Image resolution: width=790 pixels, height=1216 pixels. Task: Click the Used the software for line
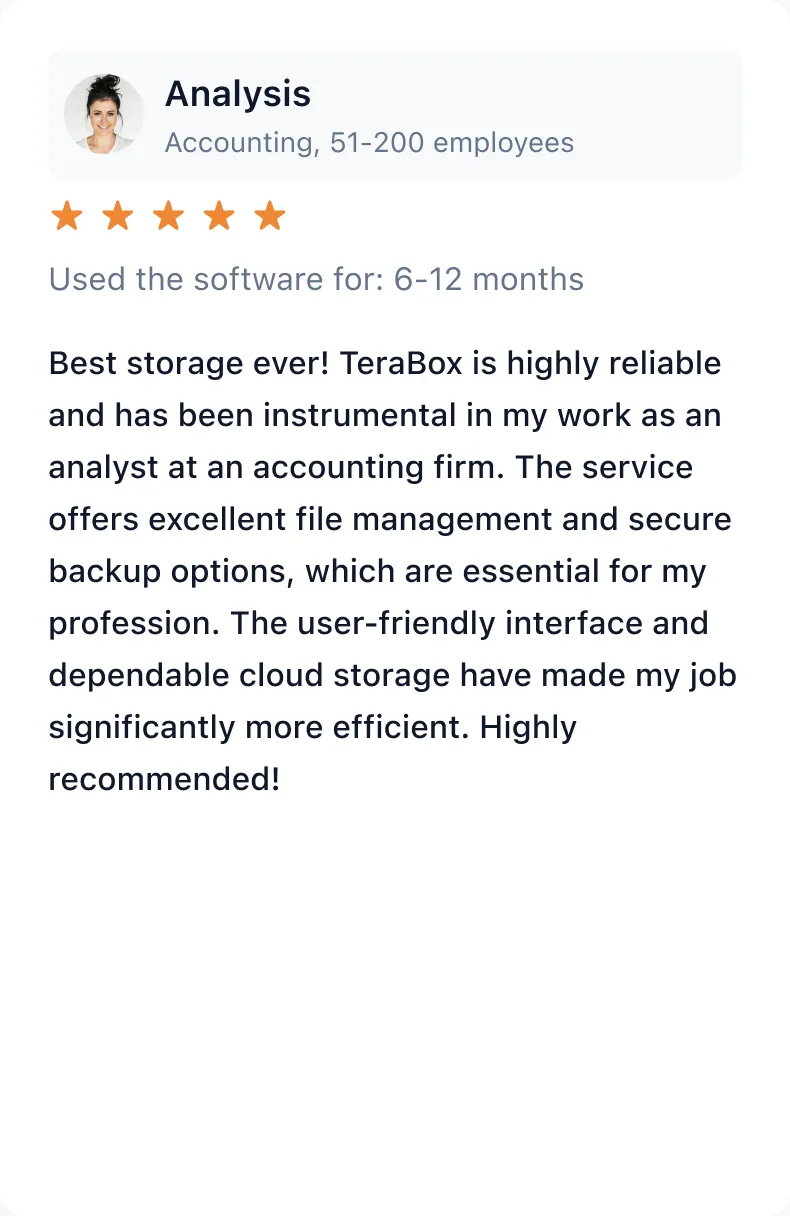coord(316,279)
